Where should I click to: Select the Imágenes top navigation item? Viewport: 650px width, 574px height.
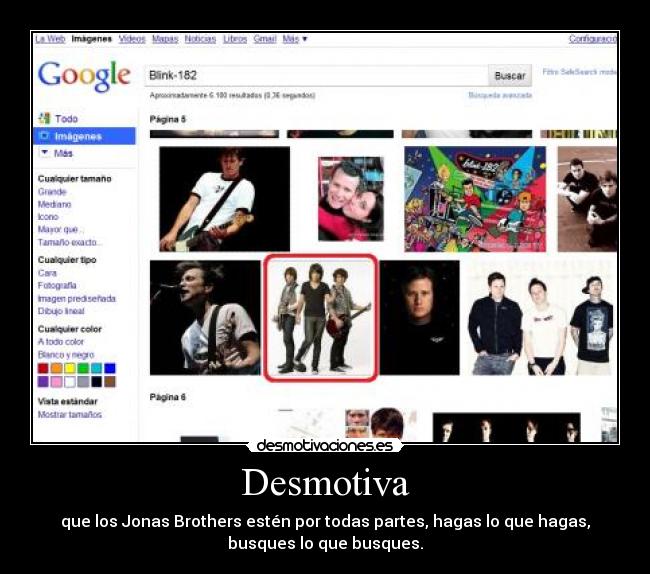pyautogui.click(x=92, y=39)
